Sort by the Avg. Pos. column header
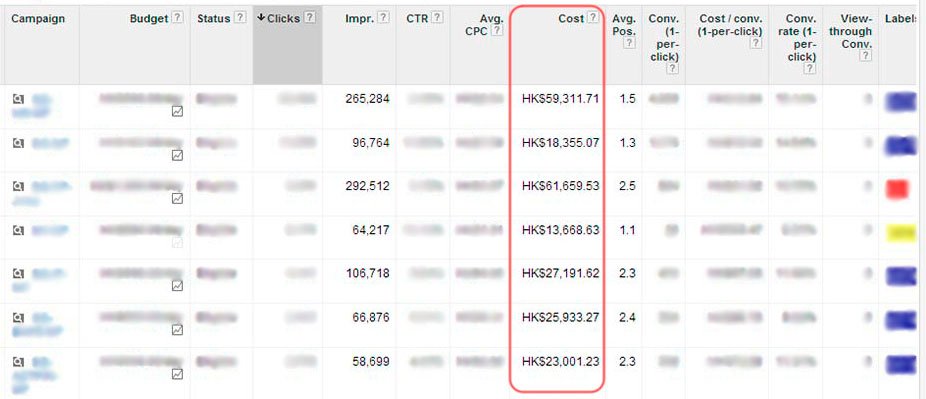Viewport: 926px width, 399px height. 624,25
